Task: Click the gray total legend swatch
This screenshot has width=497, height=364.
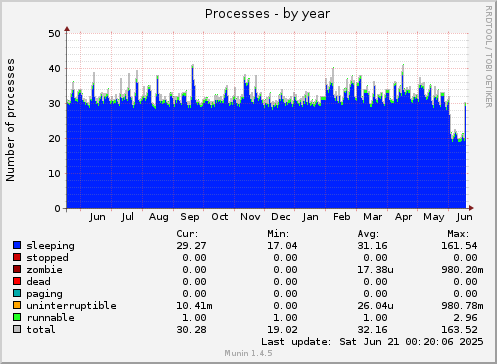Action: point(17,329)
